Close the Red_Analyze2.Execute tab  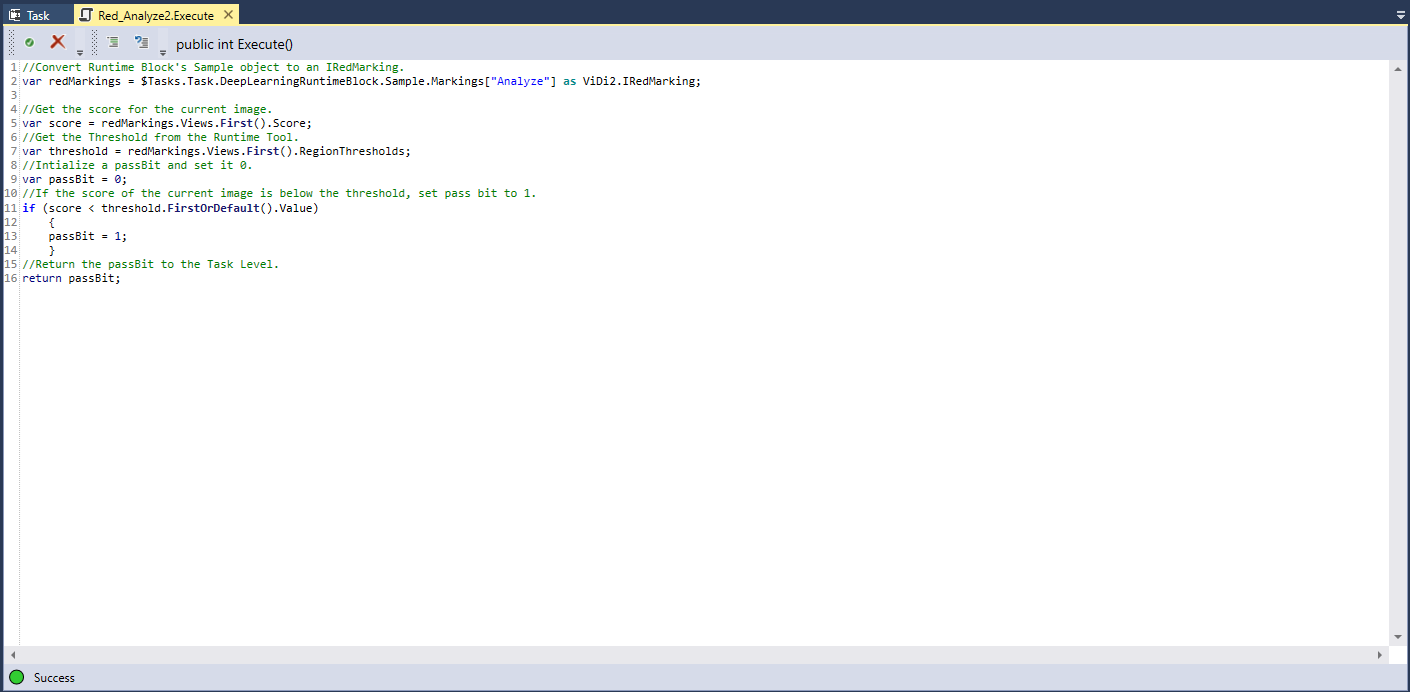click(x=229, y=15)
